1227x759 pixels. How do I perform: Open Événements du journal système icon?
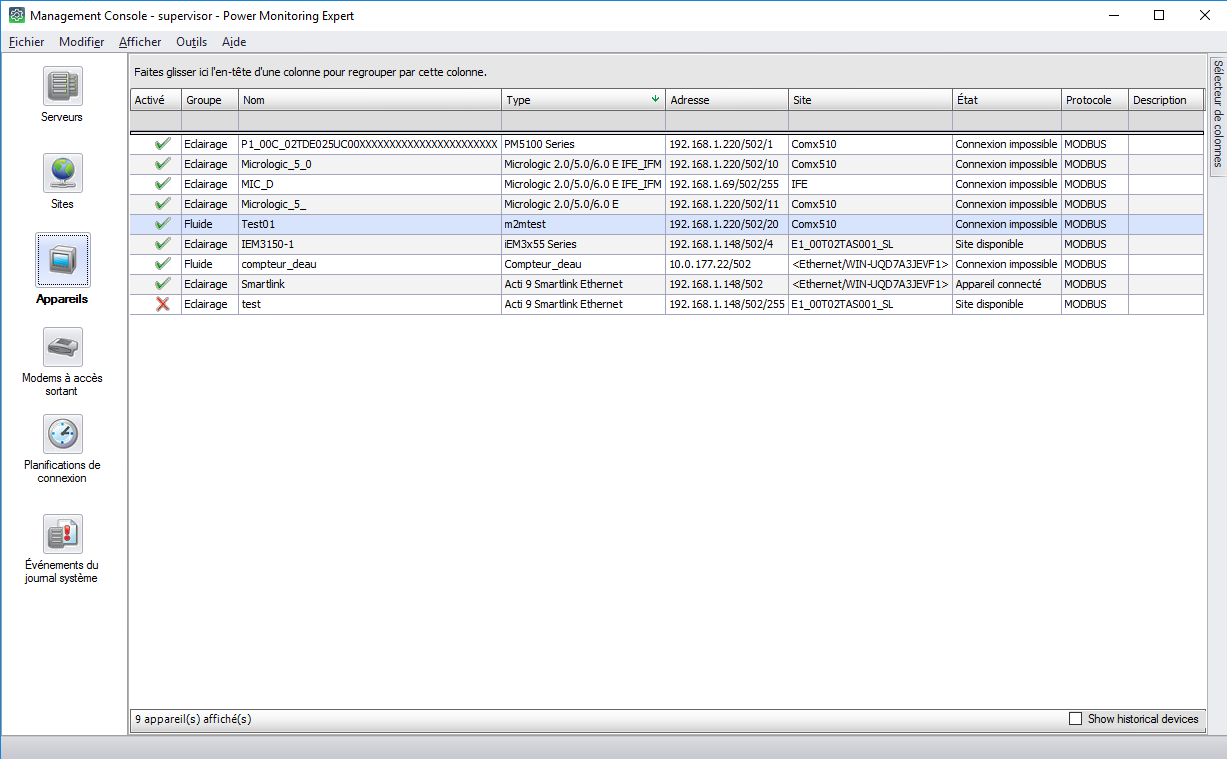click(x=63, y=534)
